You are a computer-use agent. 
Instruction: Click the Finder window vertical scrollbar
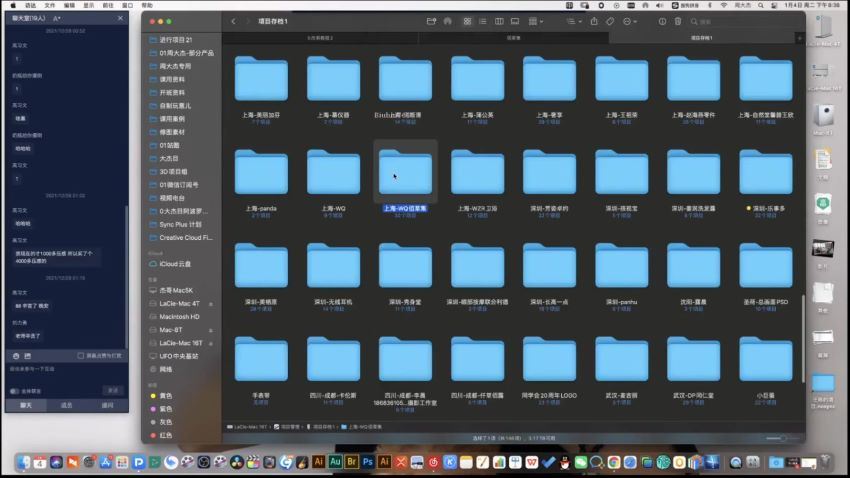click(803, 339)
